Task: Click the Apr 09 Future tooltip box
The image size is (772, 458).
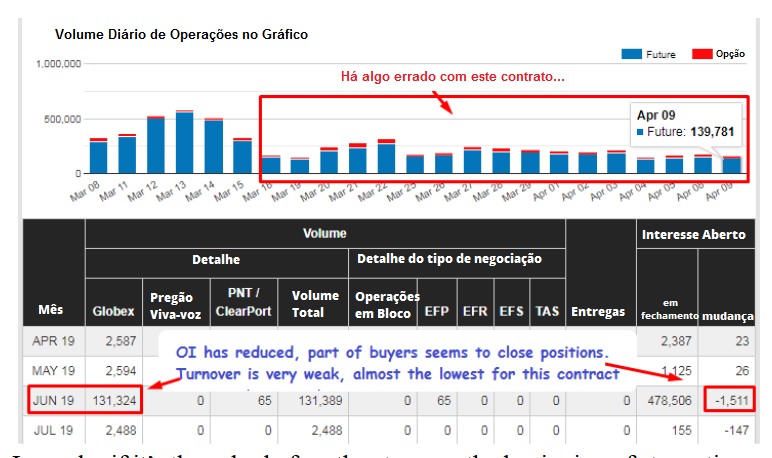Action: click(x=686, y=123)
